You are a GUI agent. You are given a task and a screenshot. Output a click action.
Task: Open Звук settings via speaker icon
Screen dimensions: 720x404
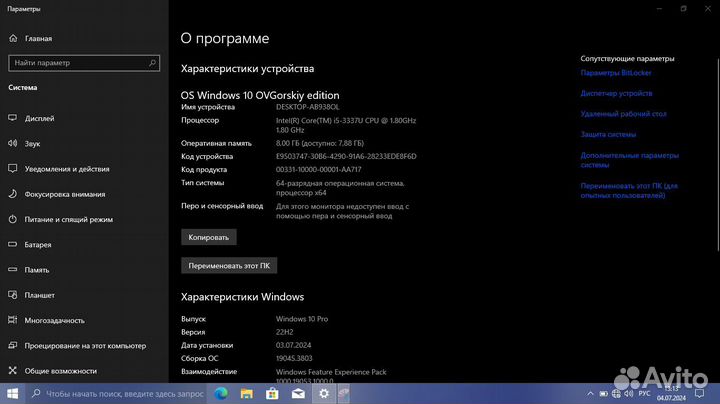(x=13, y=143)
